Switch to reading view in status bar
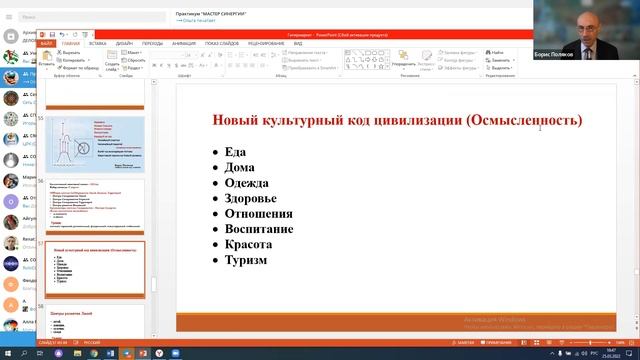The width and height of the screenshot is (640, 360). (x=549, y=343)
